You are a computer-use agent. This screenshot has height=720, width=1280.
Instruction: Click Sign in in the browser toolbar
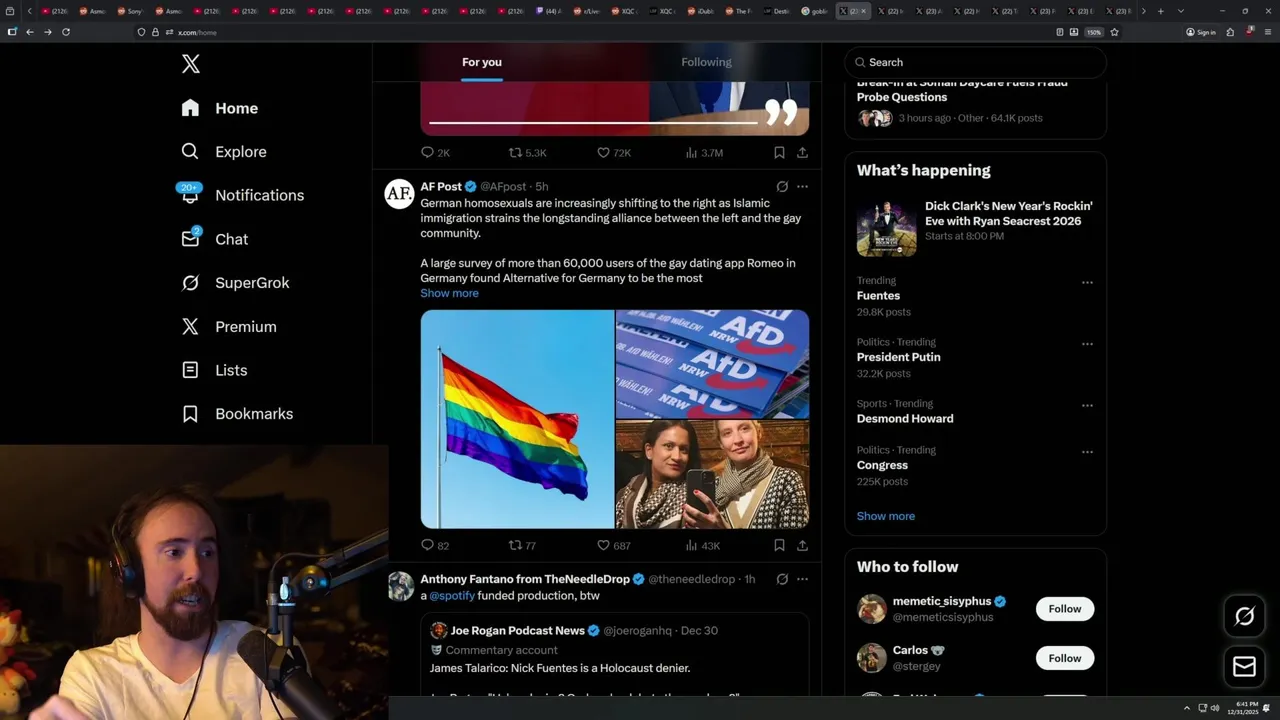pyautogui.click(x=1200, y=32)
